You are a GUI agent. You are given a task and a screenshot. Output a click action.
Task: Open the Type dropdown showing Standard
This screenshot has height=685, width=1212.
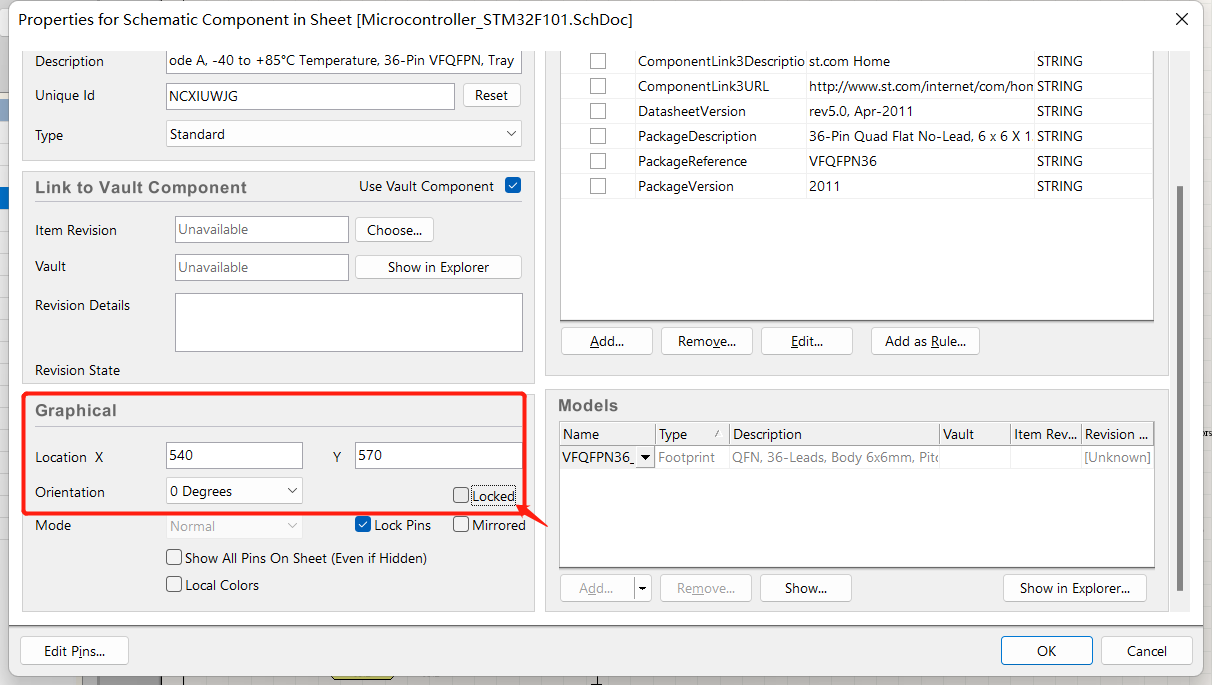click(x=345, y=134)
